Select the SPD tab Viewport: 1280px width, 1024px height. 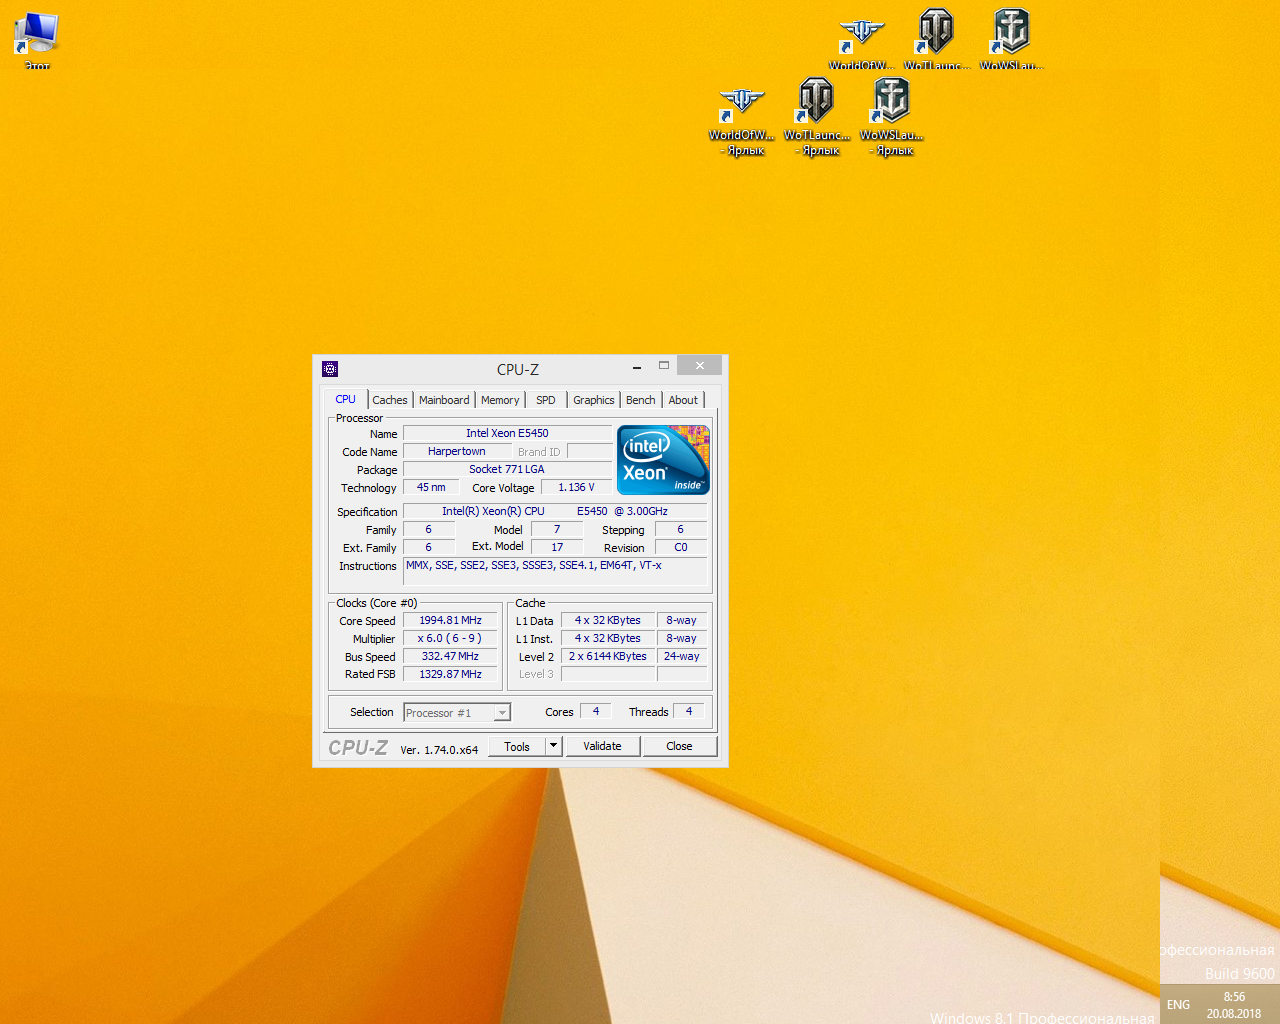[x=546, y=400]
